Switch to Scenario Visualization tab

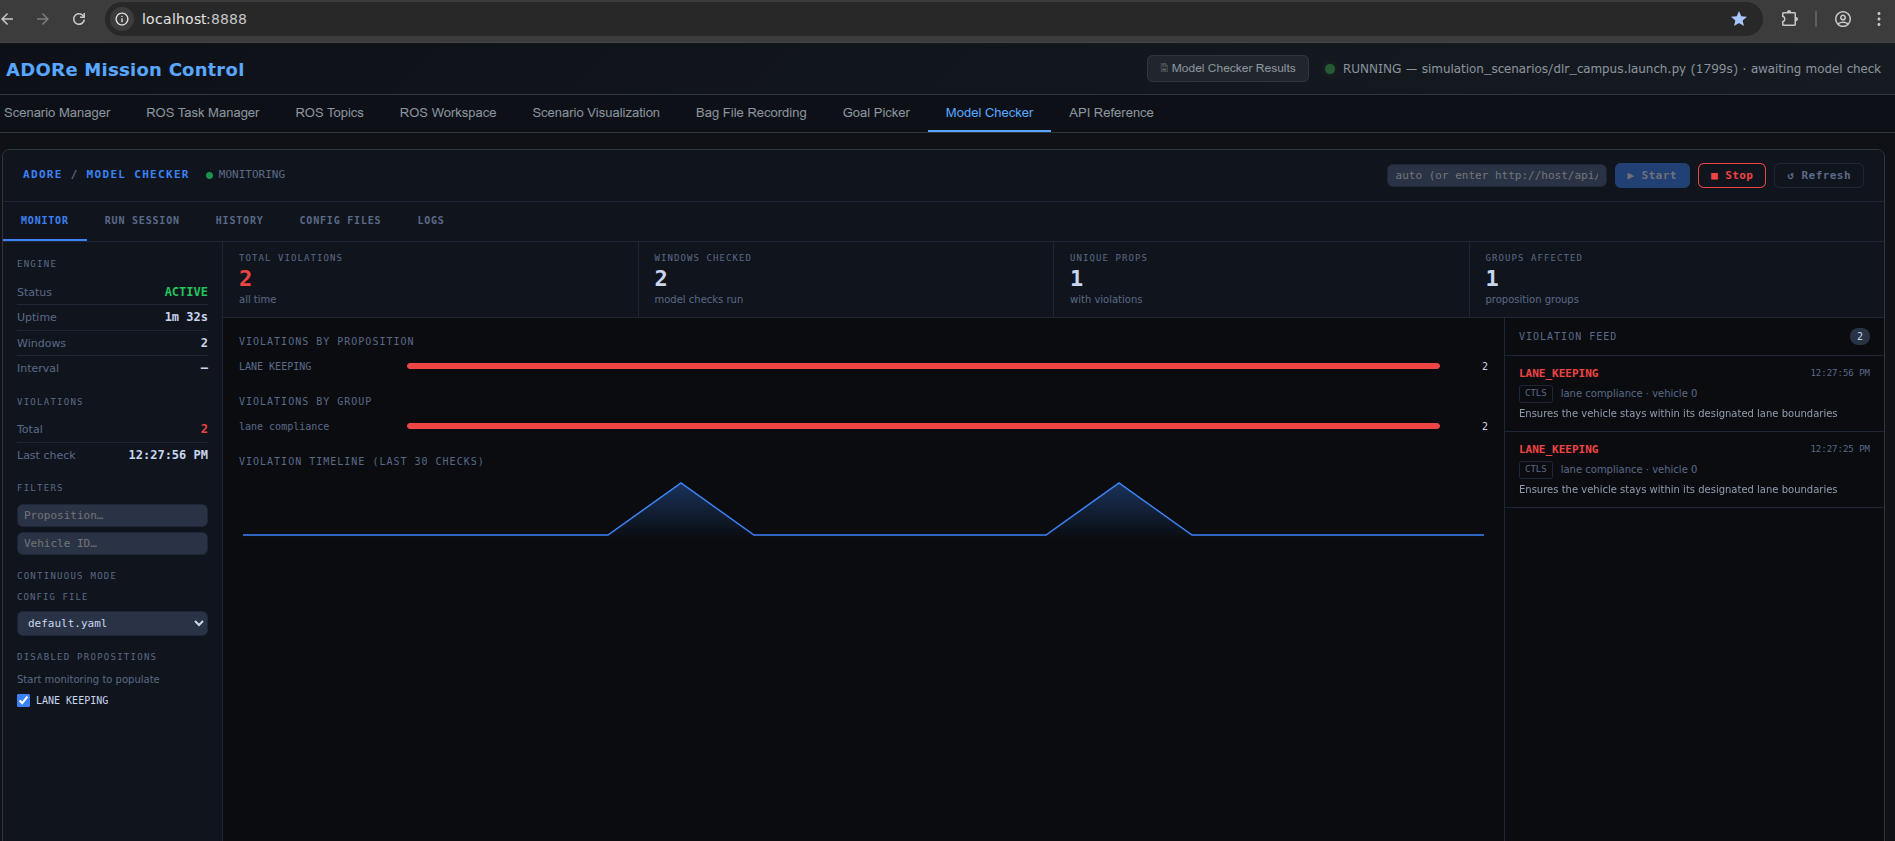[596, 113]
